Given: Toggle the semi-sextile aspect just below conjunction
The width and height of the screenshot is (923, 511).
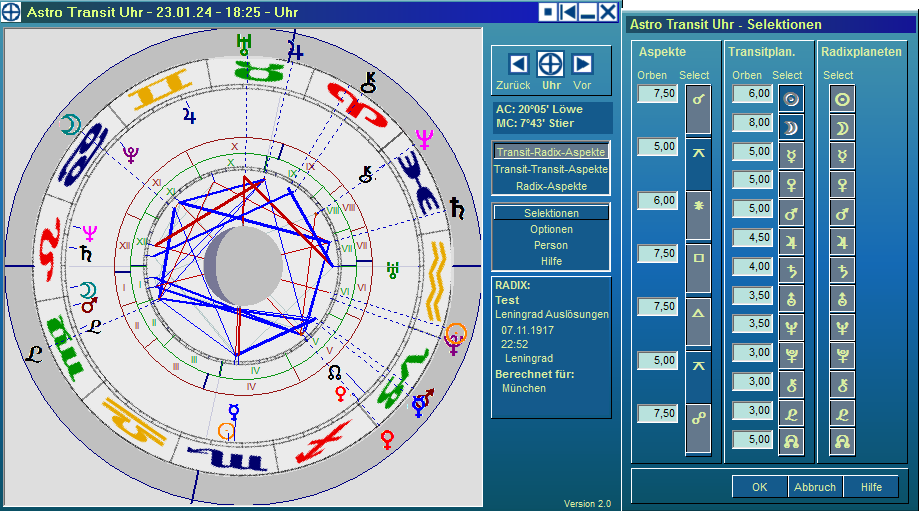Looking at the screenshot, I should (699, 162).
